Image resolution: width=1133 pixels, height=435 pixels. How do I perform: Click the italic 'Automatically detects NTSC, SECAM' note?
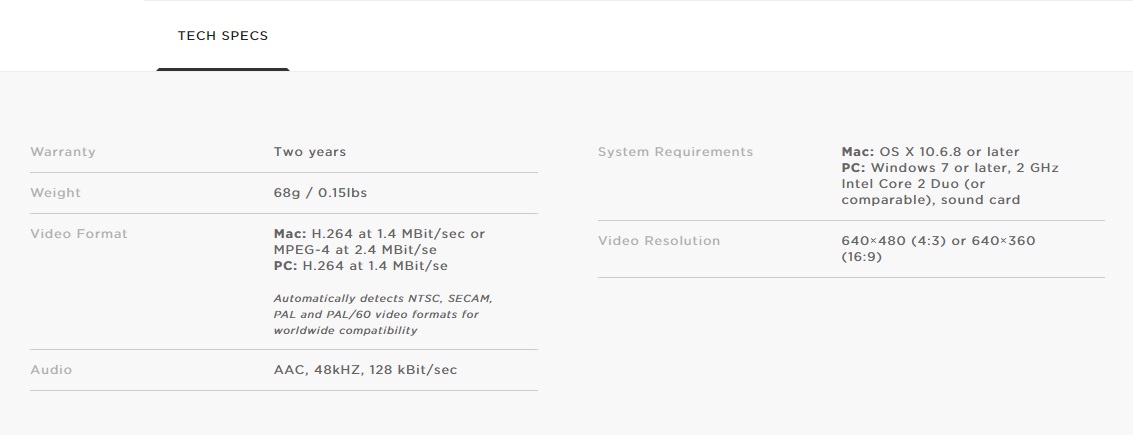tap(383, 298)
